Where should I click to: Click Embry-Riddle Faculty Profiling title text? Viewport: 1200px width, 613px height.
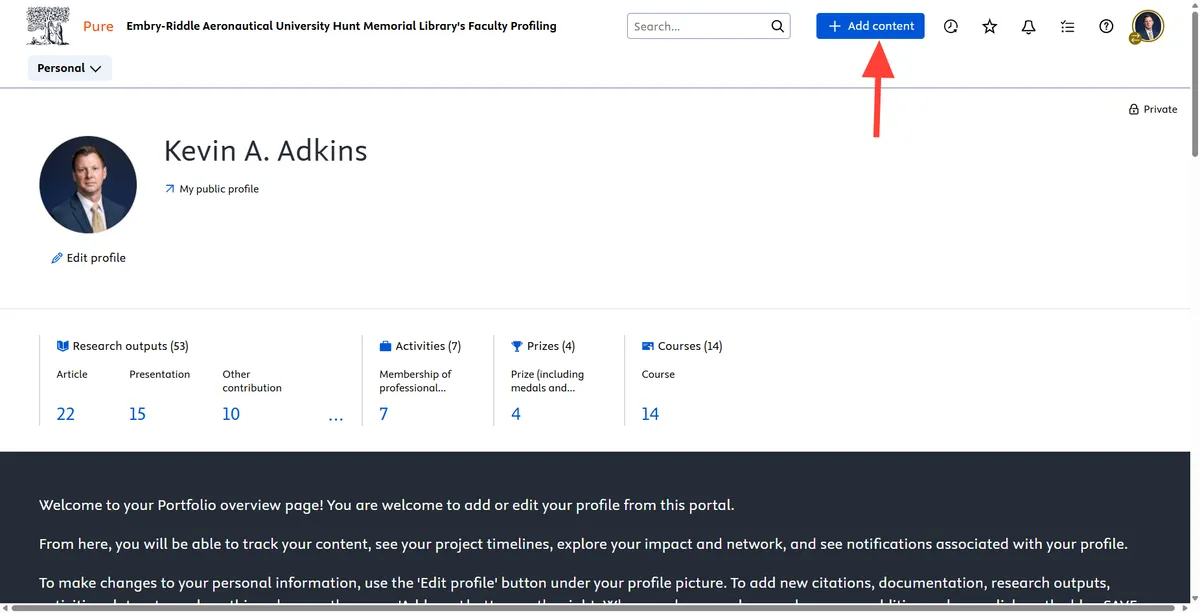pos(342,26)
